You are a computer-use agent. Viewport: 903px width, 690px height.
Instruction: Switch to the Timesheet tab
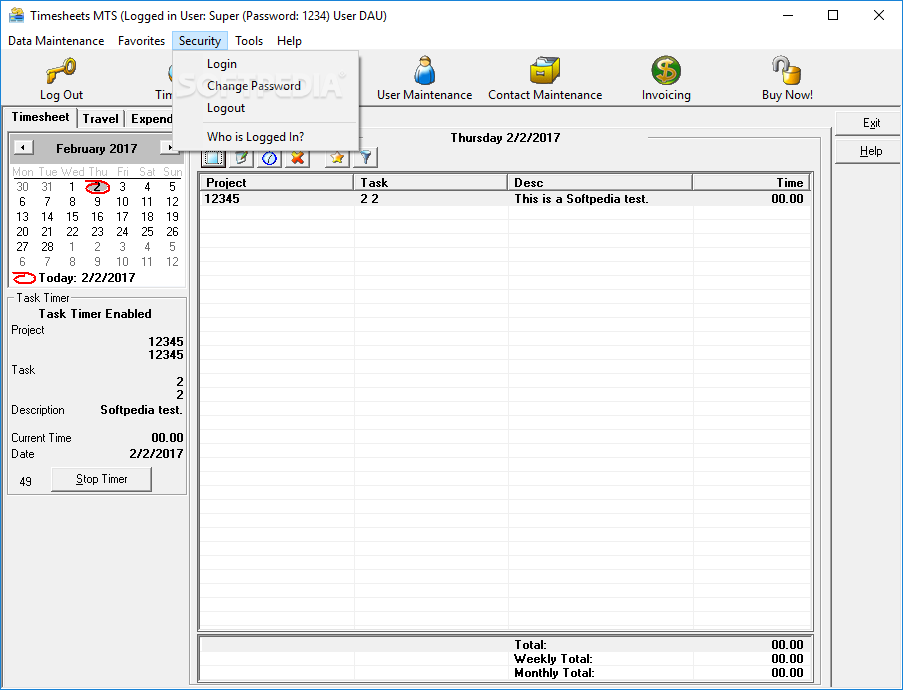(40, 117)
